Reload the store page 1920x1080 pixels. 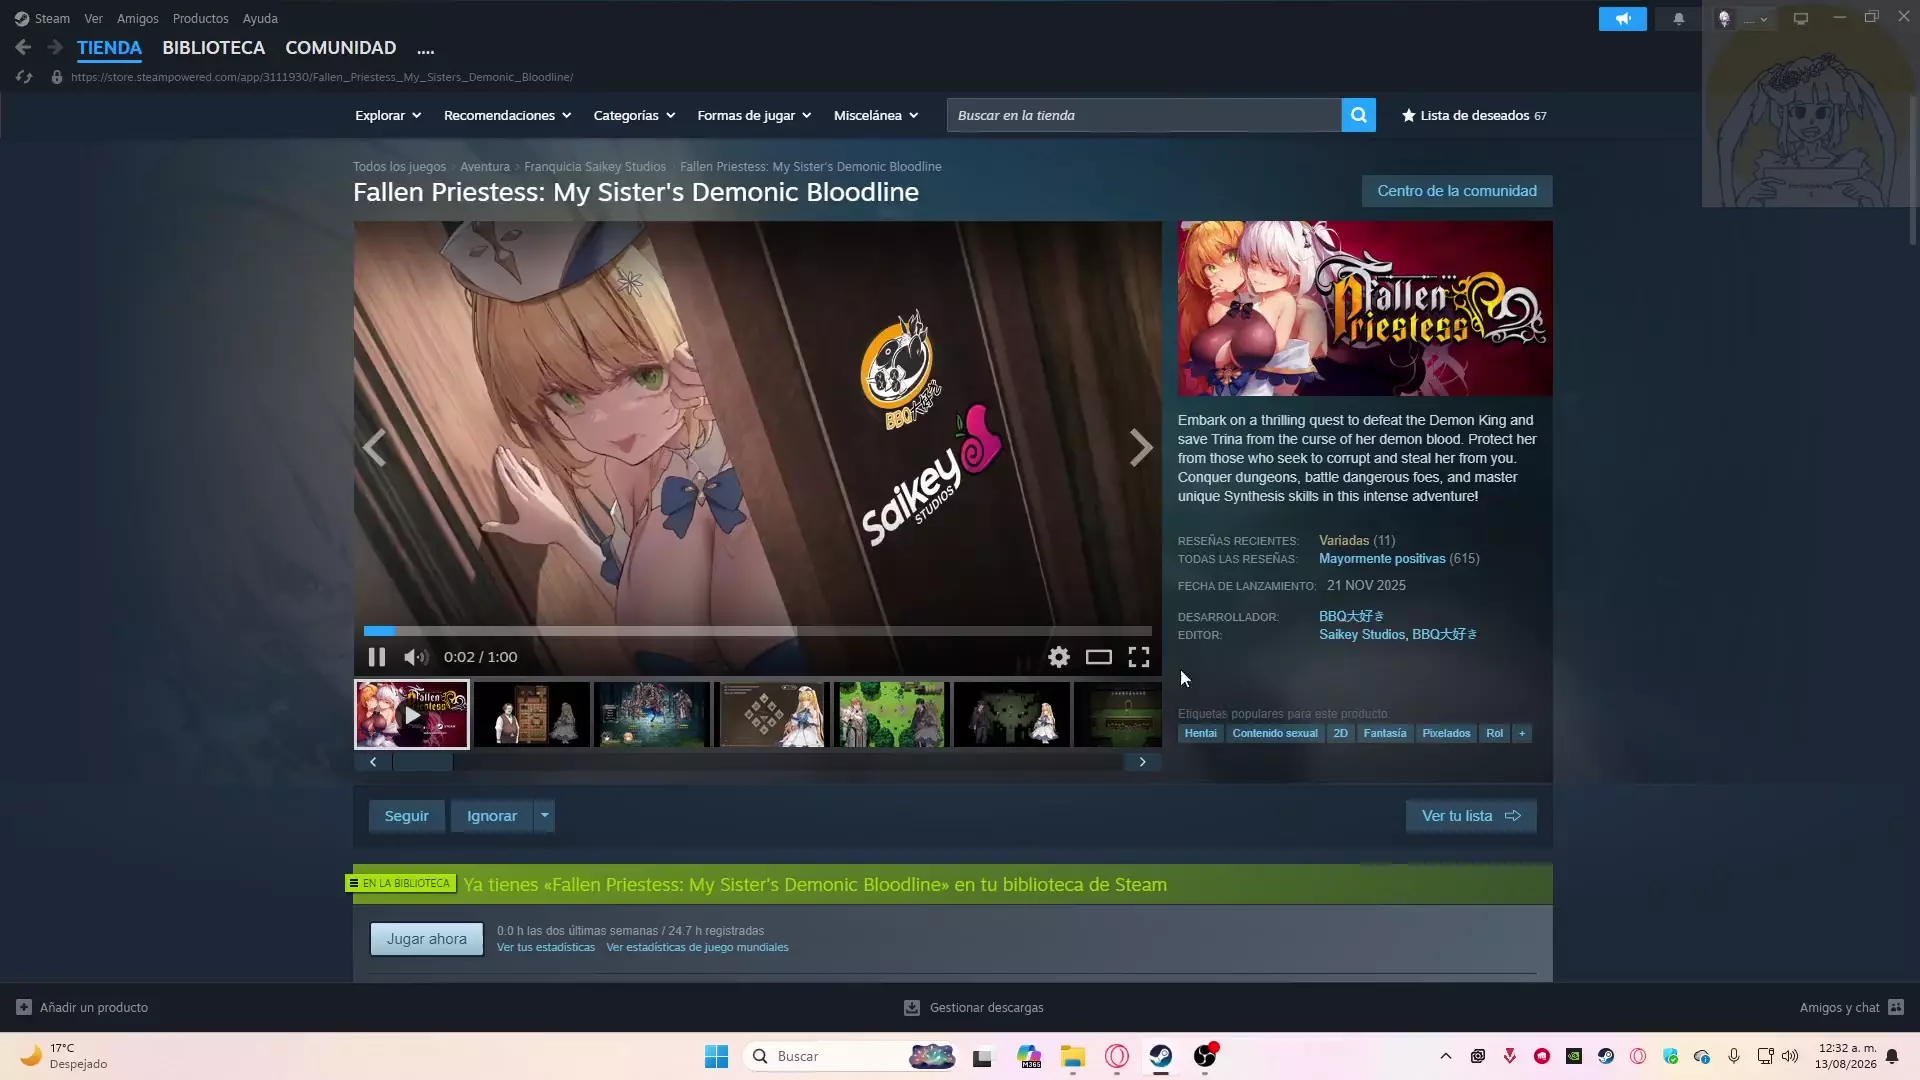(24, 77)
